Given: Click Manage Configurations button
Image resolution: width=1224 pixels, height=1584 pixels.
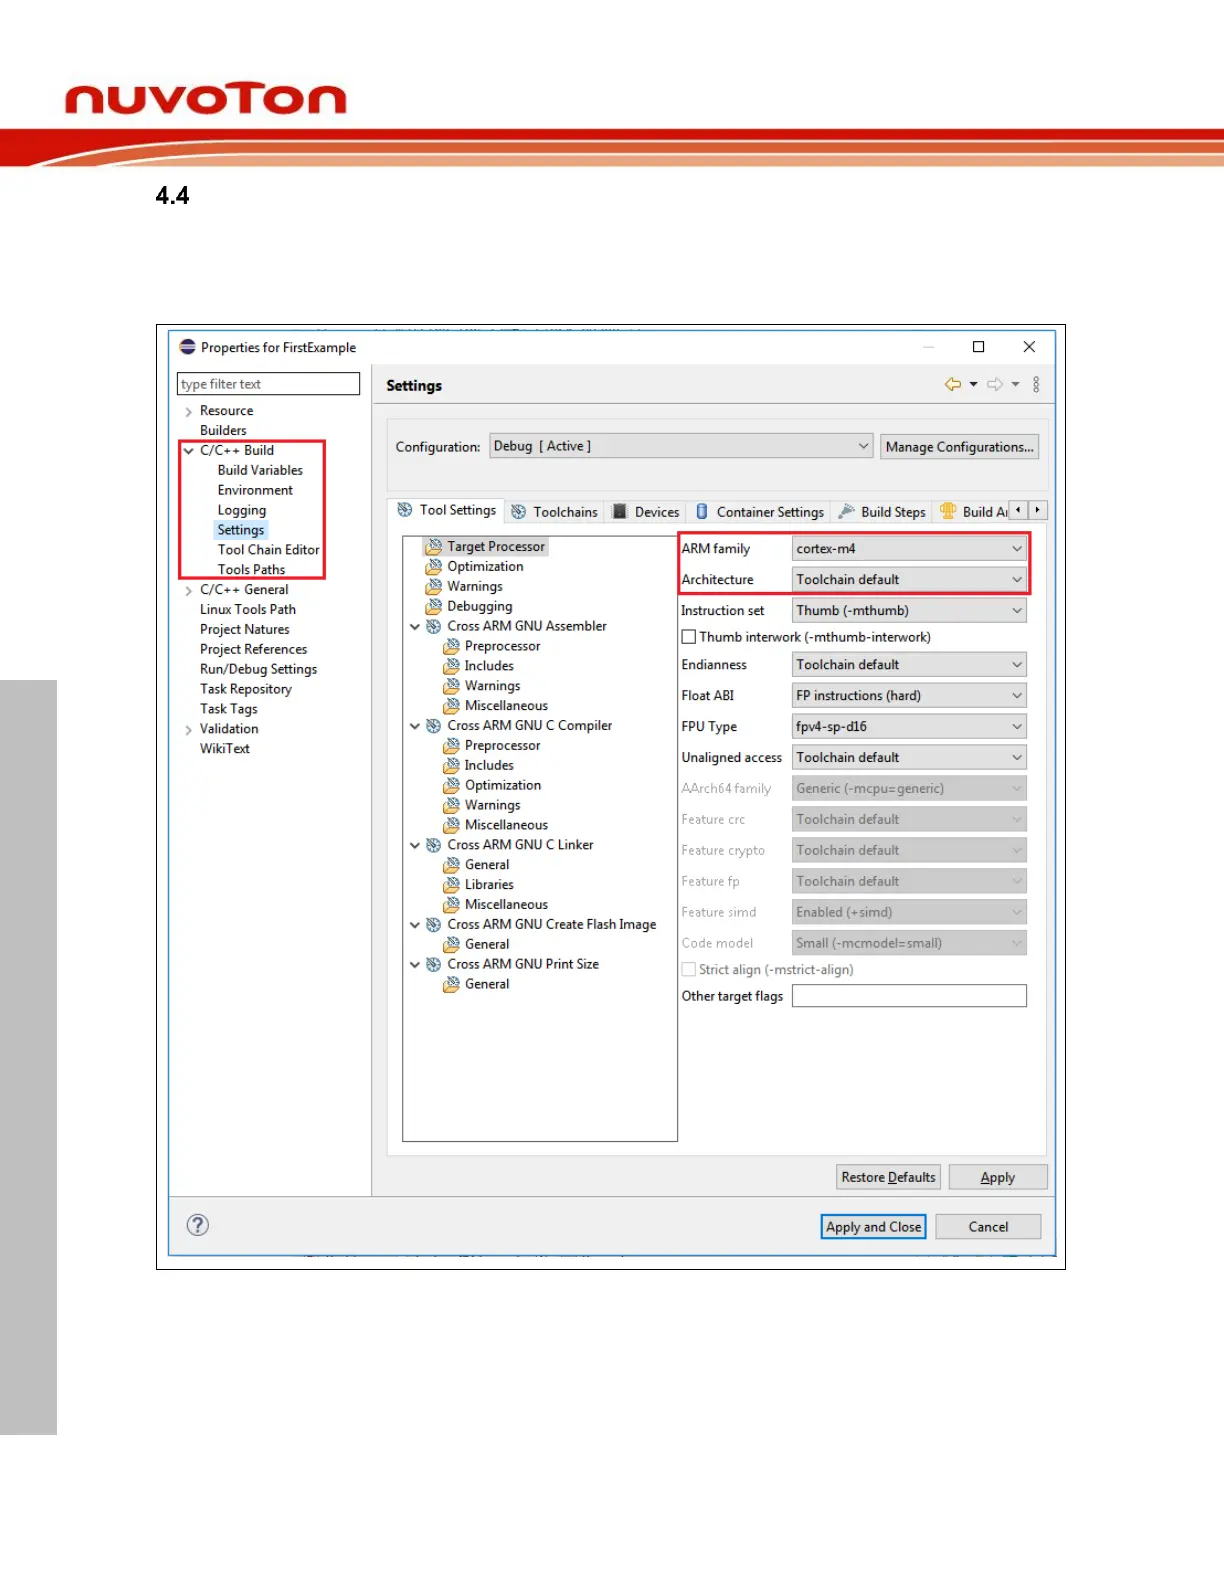Looking at the screenshot, I should tap(959, 447).
